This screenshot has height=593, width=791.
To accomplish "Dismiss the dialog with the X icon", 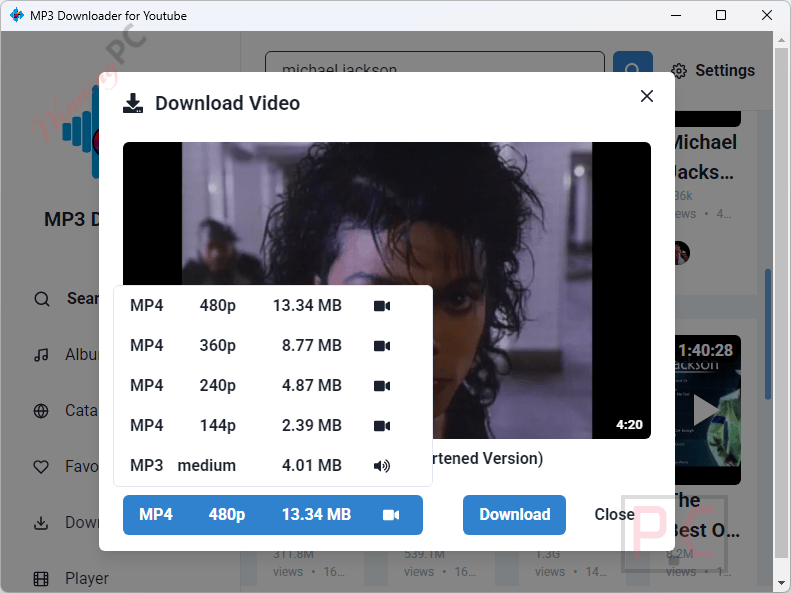I will point(647,96).
